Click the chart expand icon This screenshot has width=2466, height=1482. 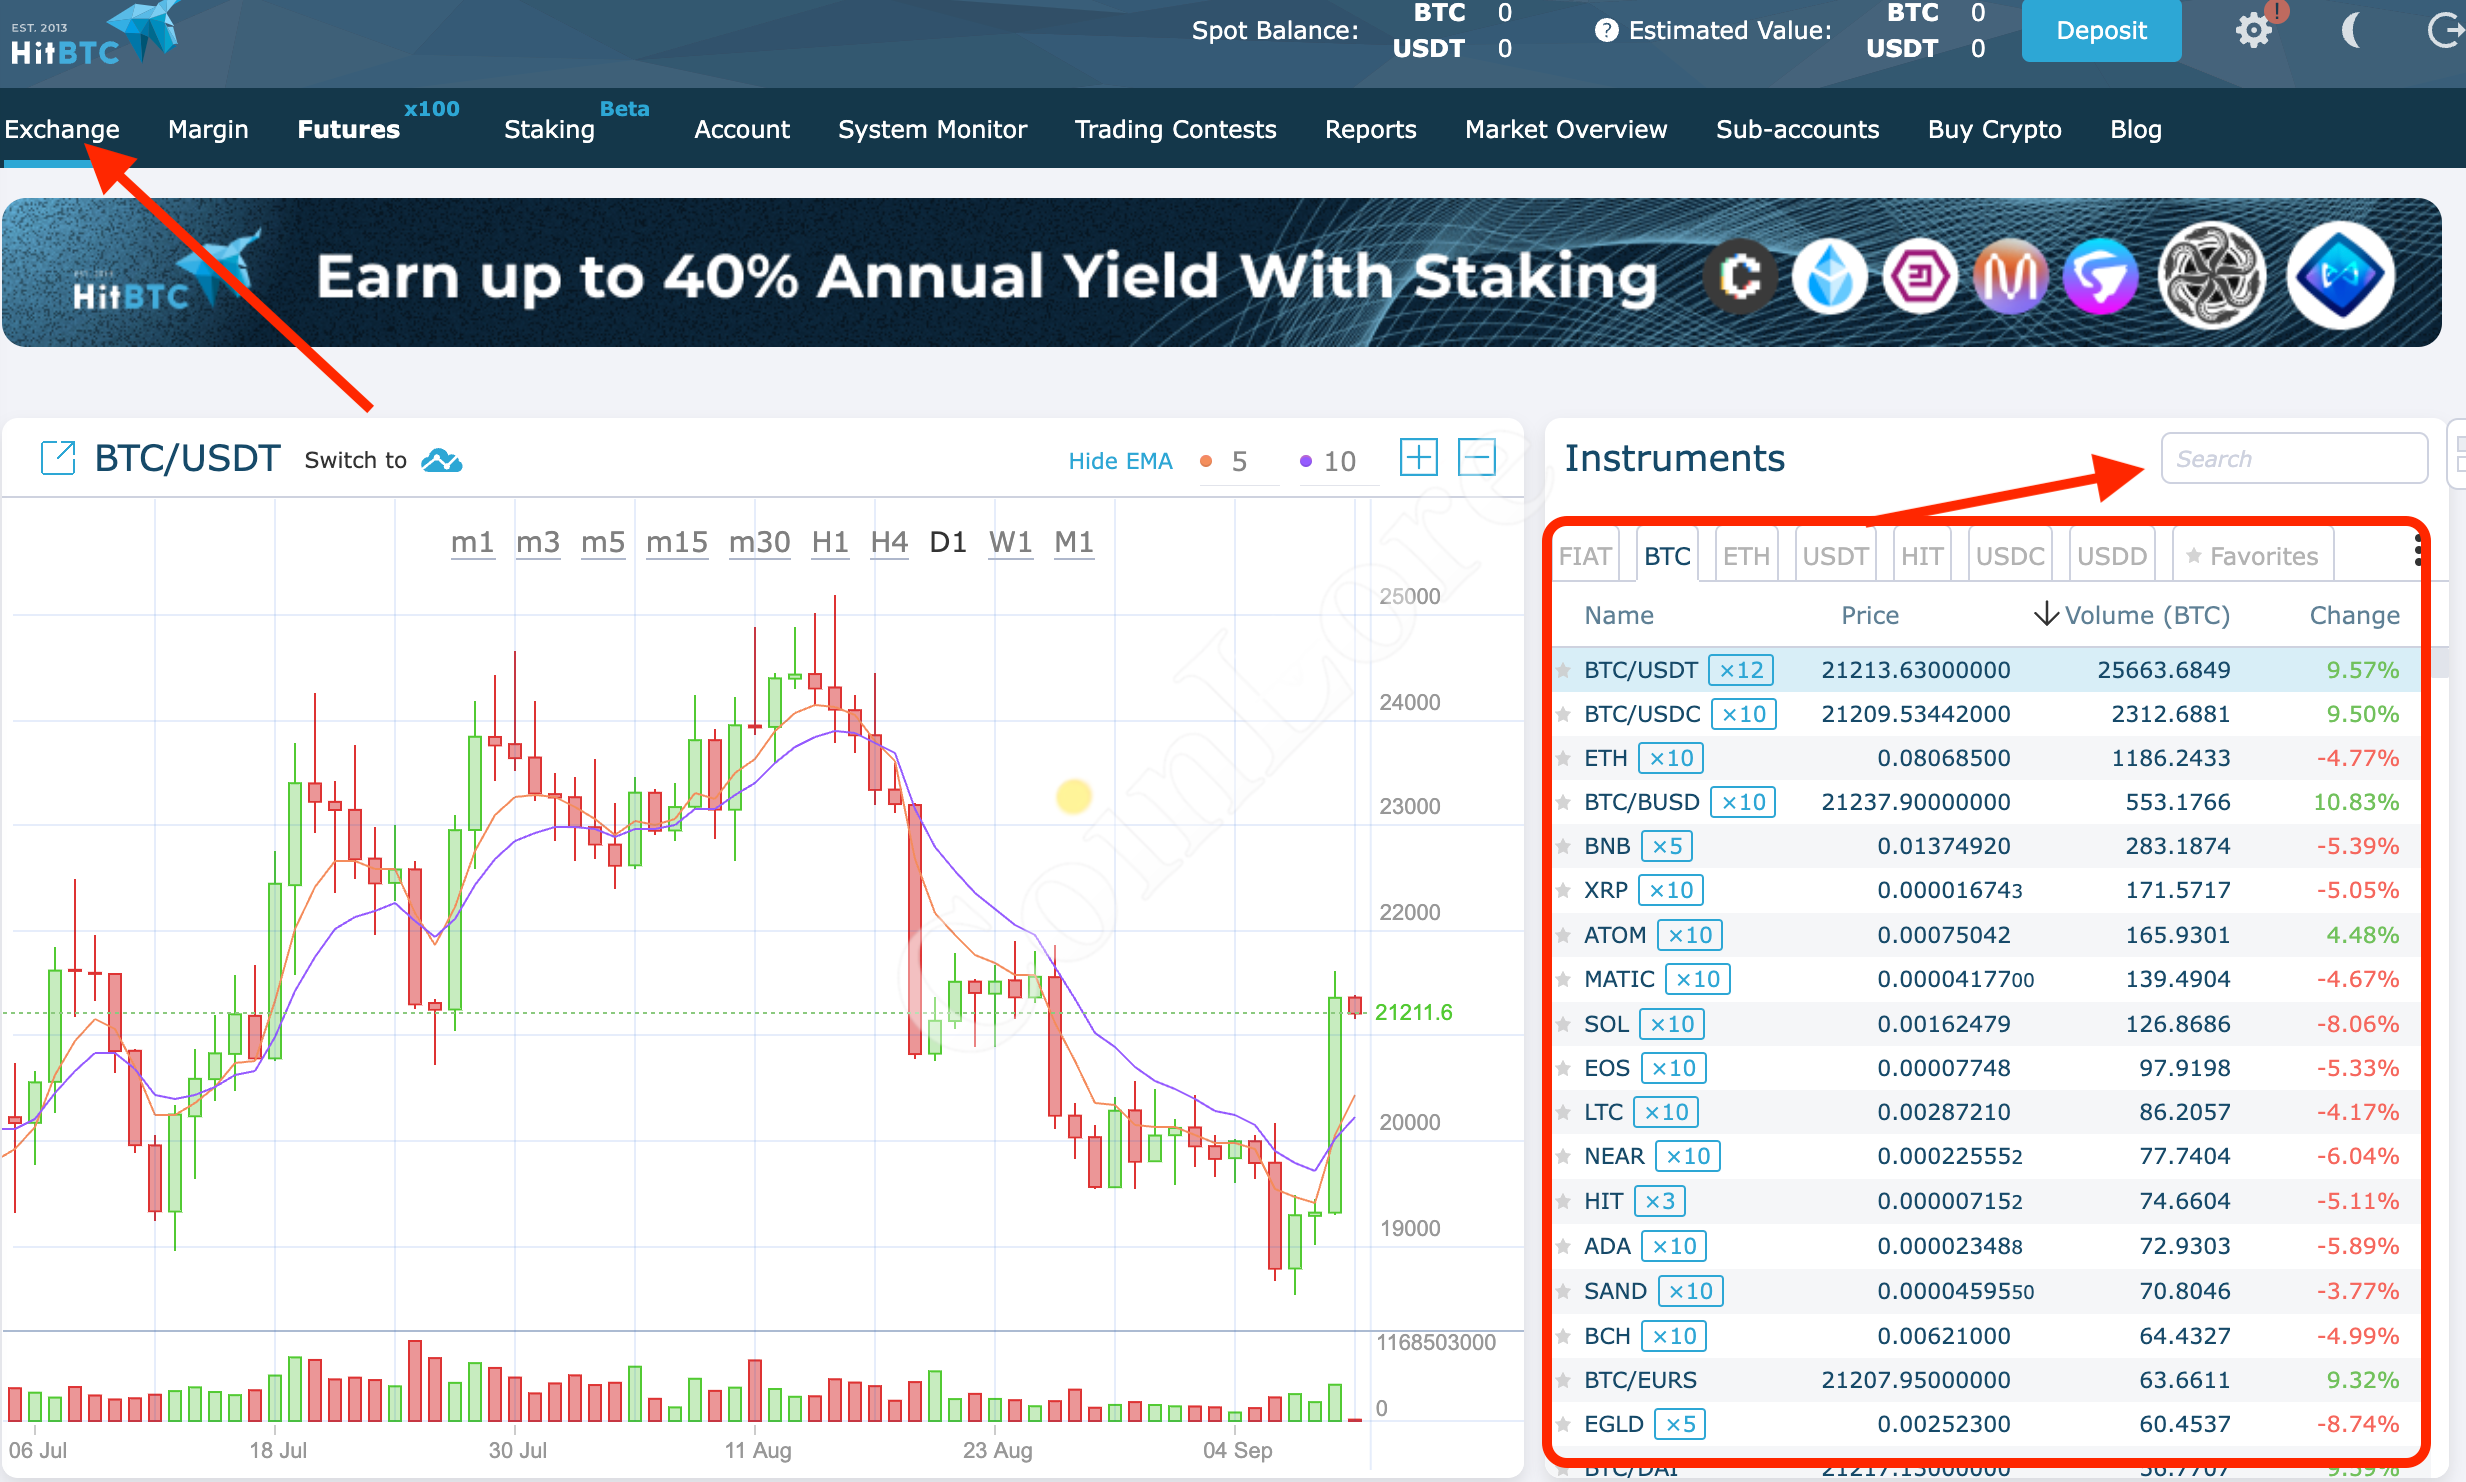point(56,458)
